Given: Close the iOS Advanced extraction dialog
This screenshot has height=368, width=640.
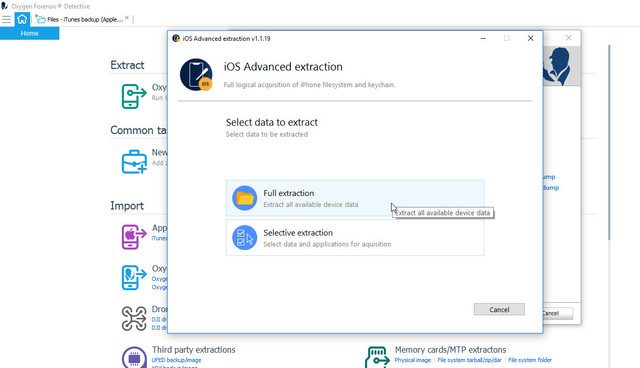Looking at the screenshot, I should click(x=531, y=38).
